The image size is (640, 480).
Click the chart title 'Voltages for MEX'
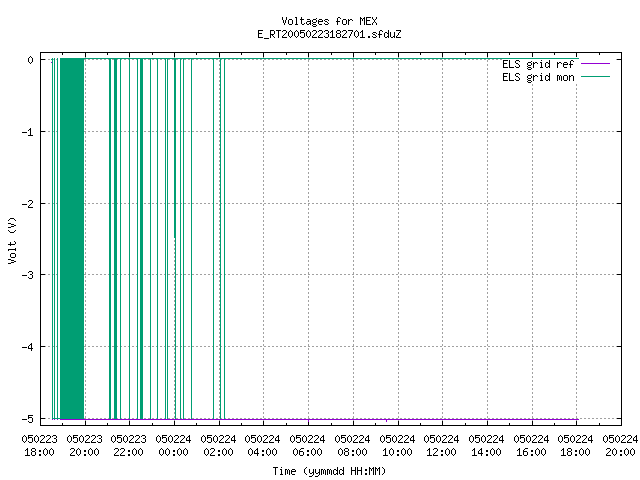[x=329, y=21]
